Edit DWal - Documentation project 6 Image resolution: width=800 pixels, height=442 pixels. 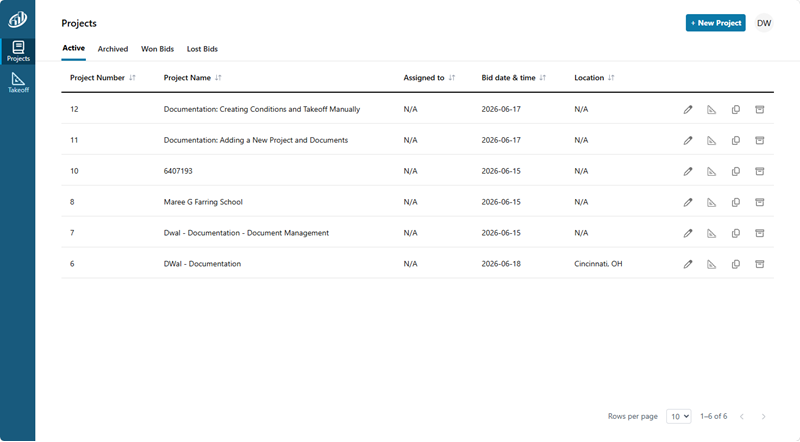pos(688,264)
